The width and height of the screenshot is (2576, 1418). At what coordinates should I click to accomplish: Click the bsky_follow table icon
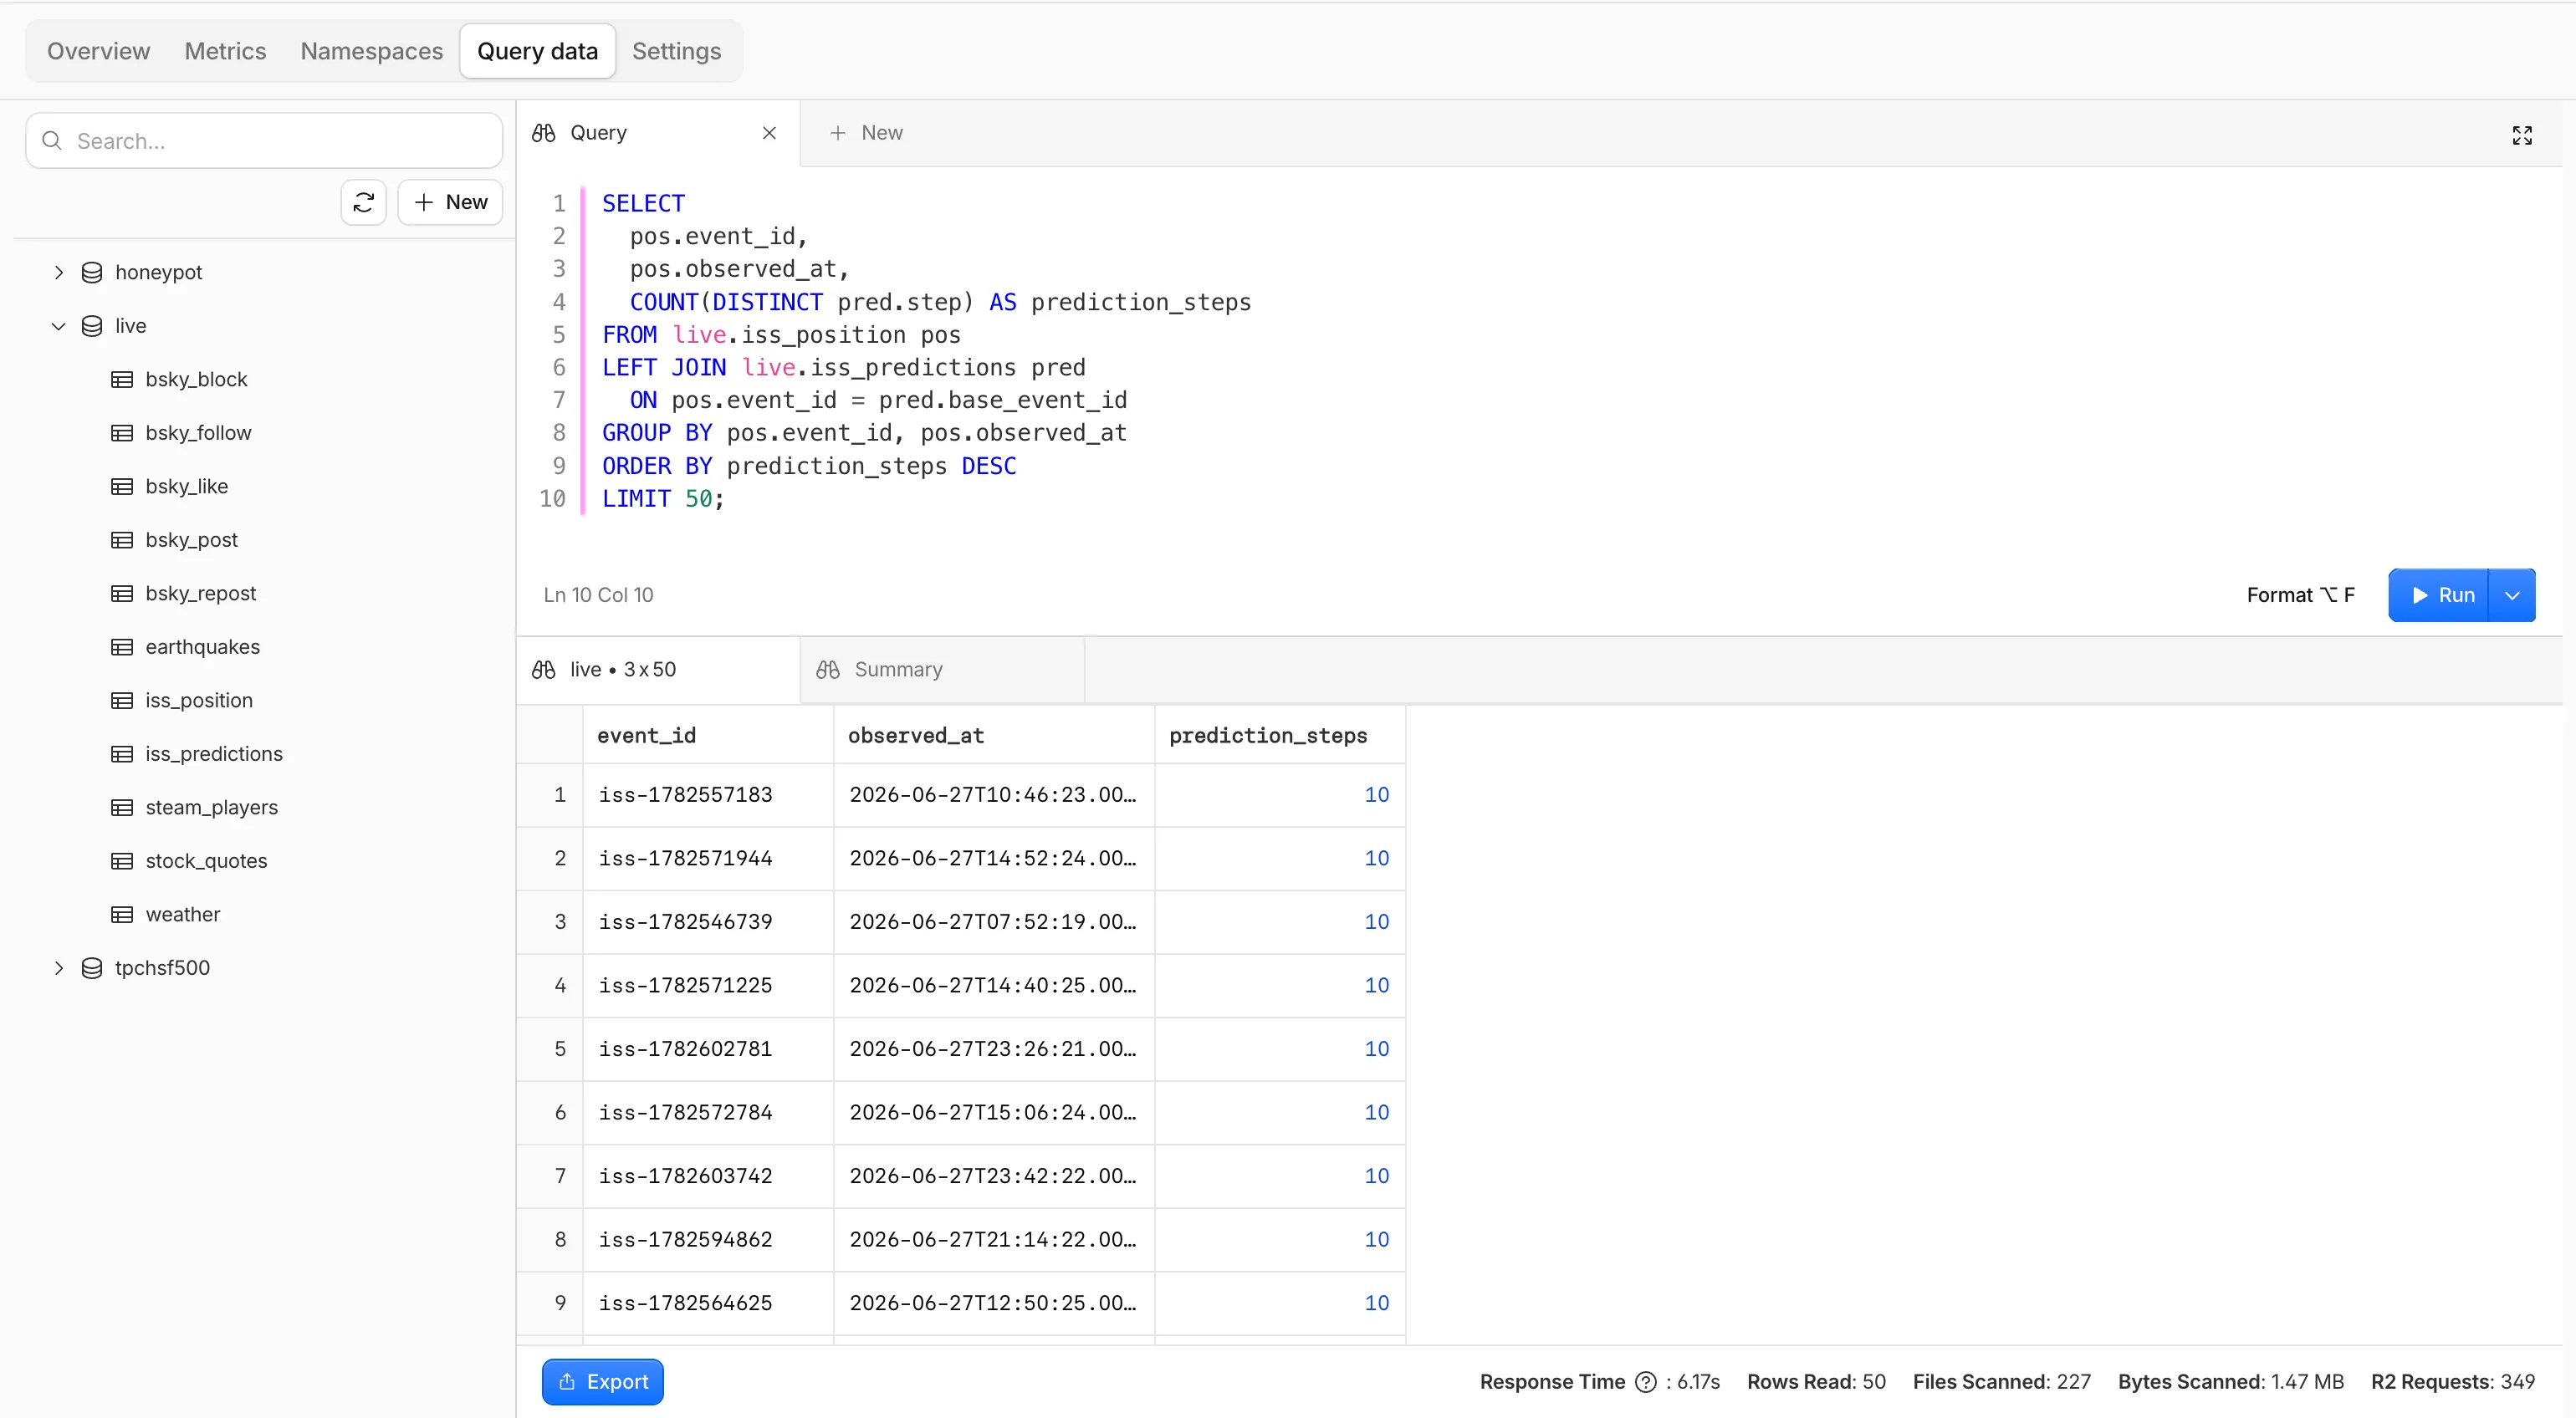(122, 433)
